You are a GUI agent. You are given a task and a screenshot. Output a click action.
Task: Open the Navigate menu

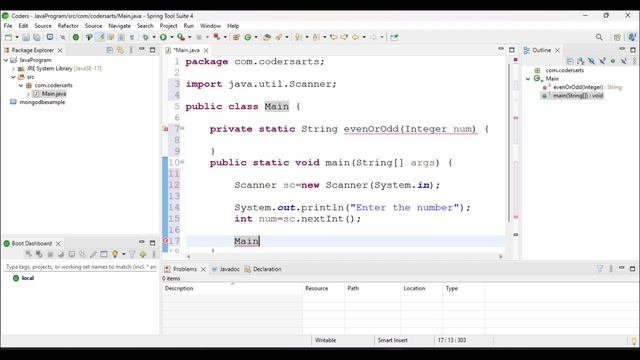(x=119, y=26)
